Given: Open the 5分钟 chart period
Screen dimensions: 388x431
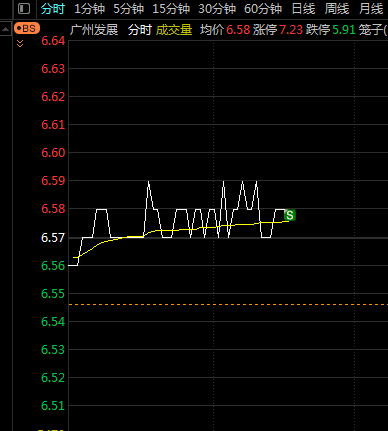Looking at the screenshot, I should pyautogui.click(x=129, y=9).
